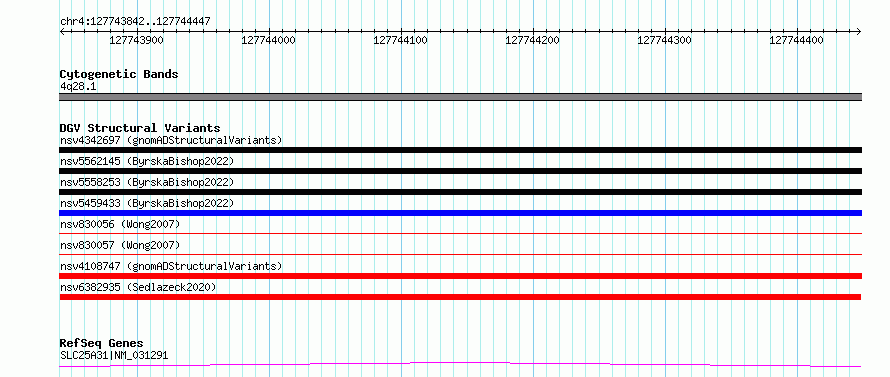Select the RefSeq Genes track title
Screen dimensions: 890x377
[x=102, y=343]
